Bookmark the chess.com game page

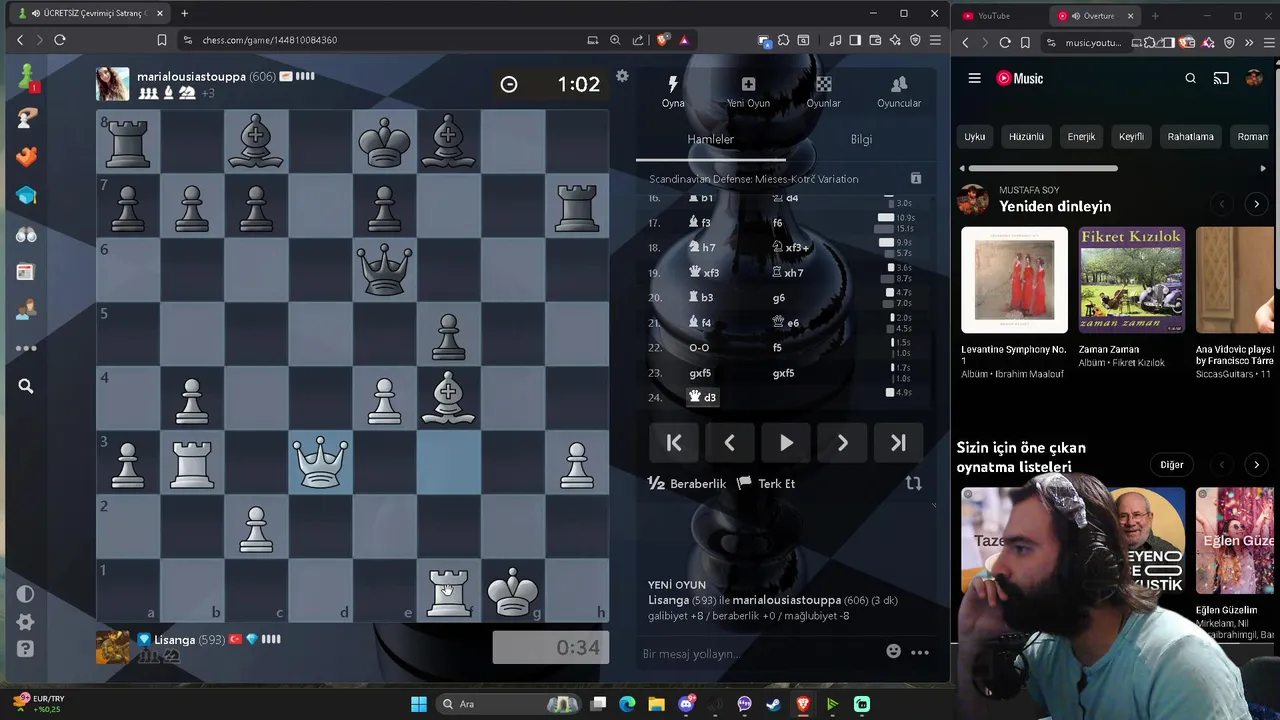(x=161, y=40)
